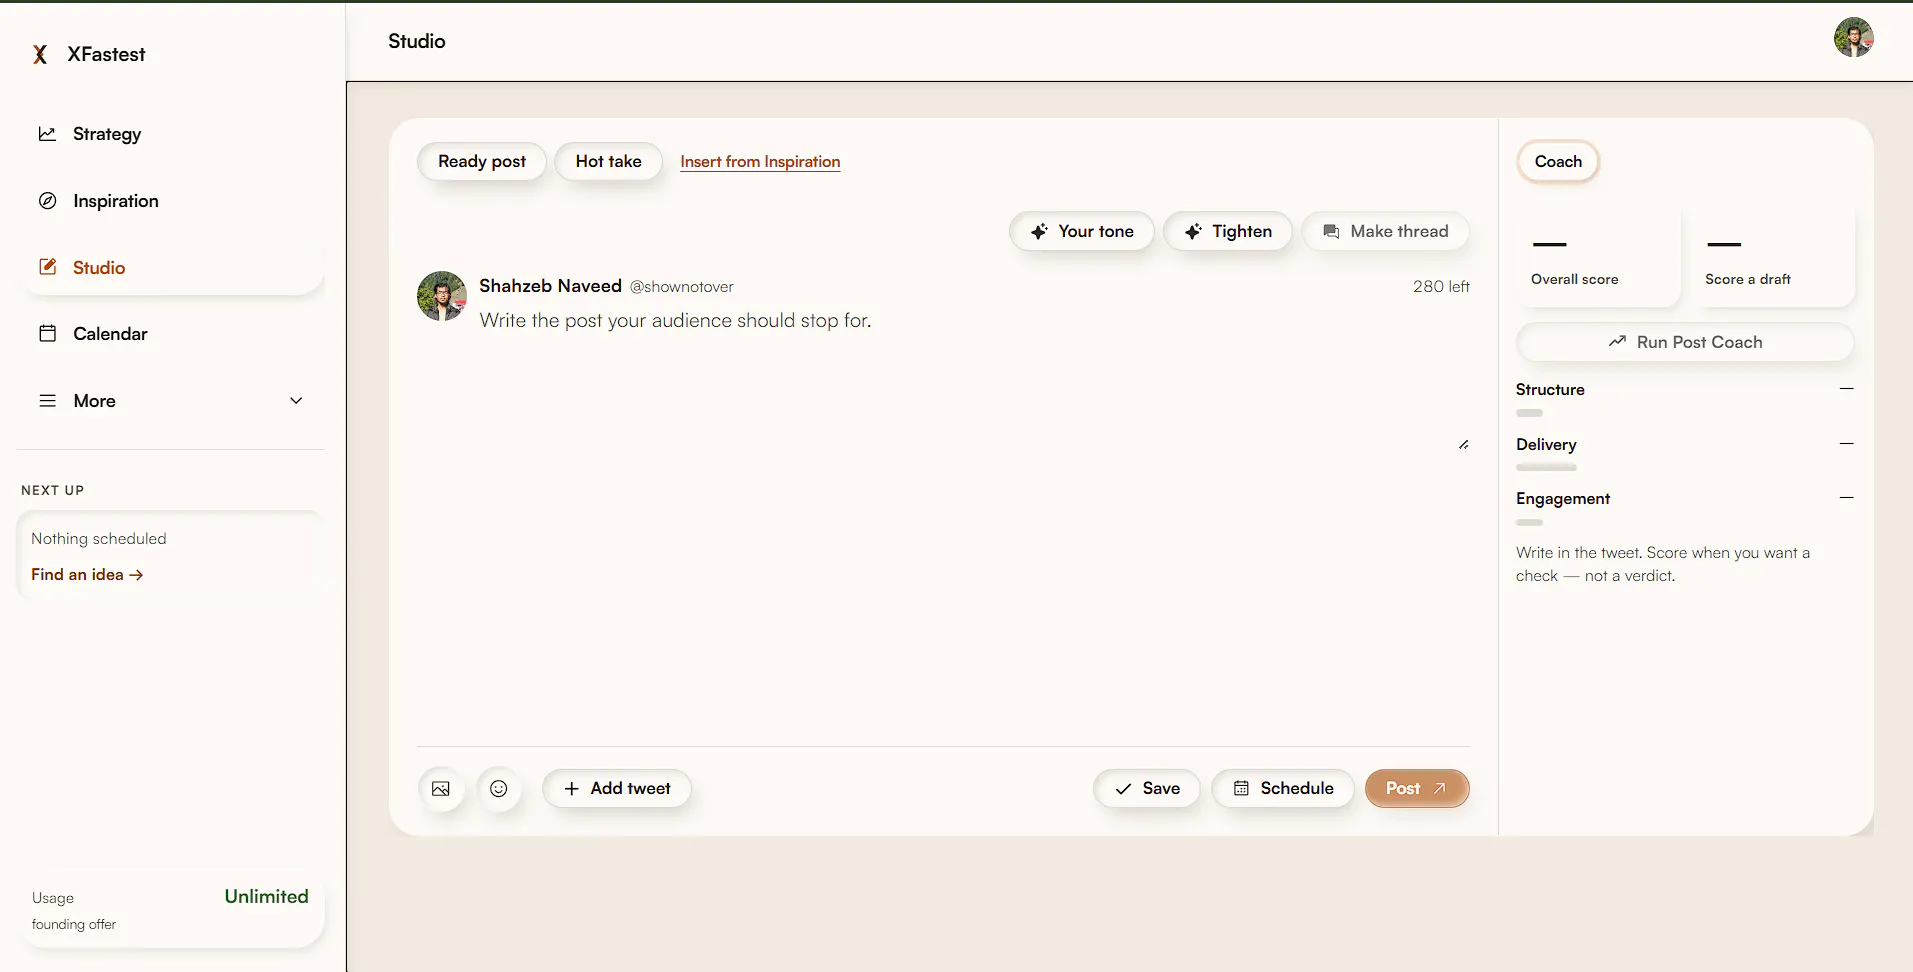Click the 280 left character counter
The image size is (1913, 972).
click(x=1441, y=287)
